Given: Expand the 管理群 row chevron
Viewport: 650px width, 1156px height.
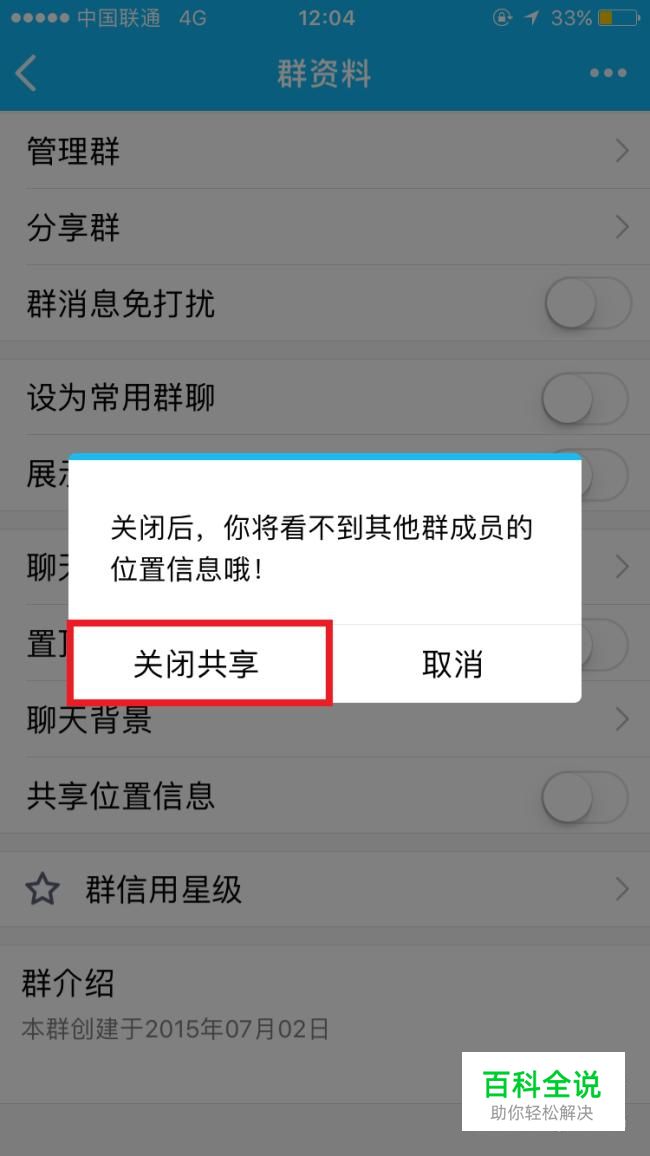Looking at the screenshot, I should pos(623,151).
